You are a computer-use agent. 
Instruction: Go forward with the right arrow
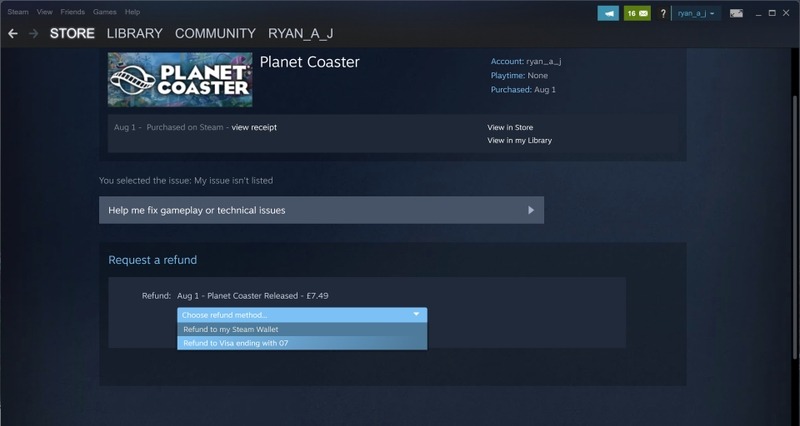(34, 34)
